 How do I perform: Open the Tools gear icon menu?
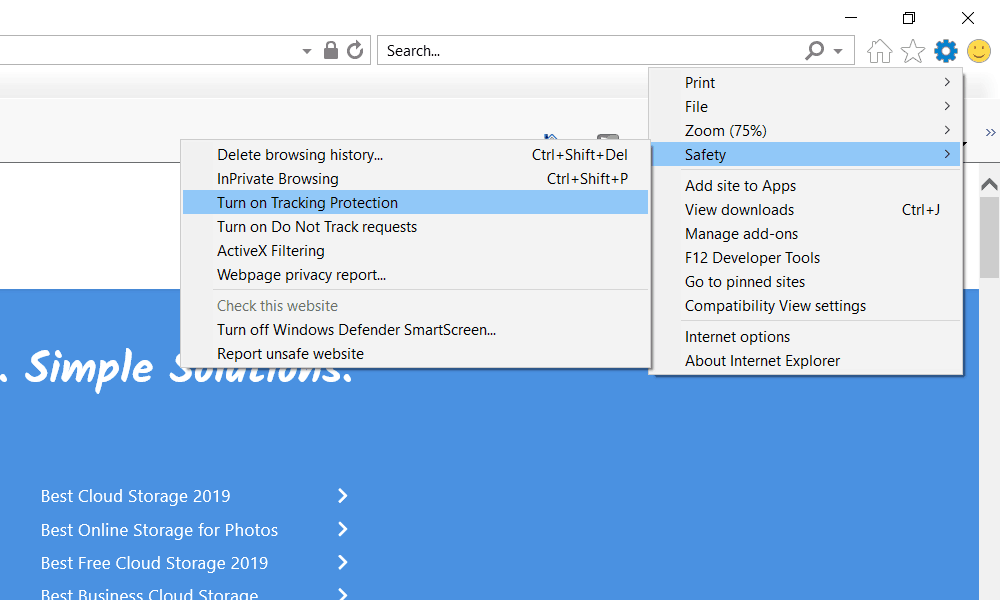pos(945,51)
